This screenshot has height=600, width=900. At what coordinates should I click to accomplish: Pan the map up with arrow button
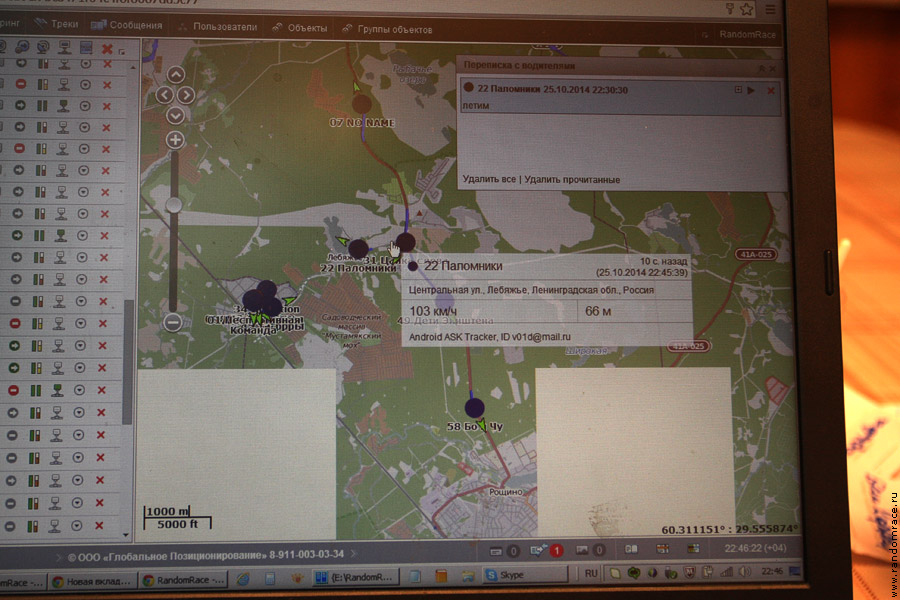[175, 74]
